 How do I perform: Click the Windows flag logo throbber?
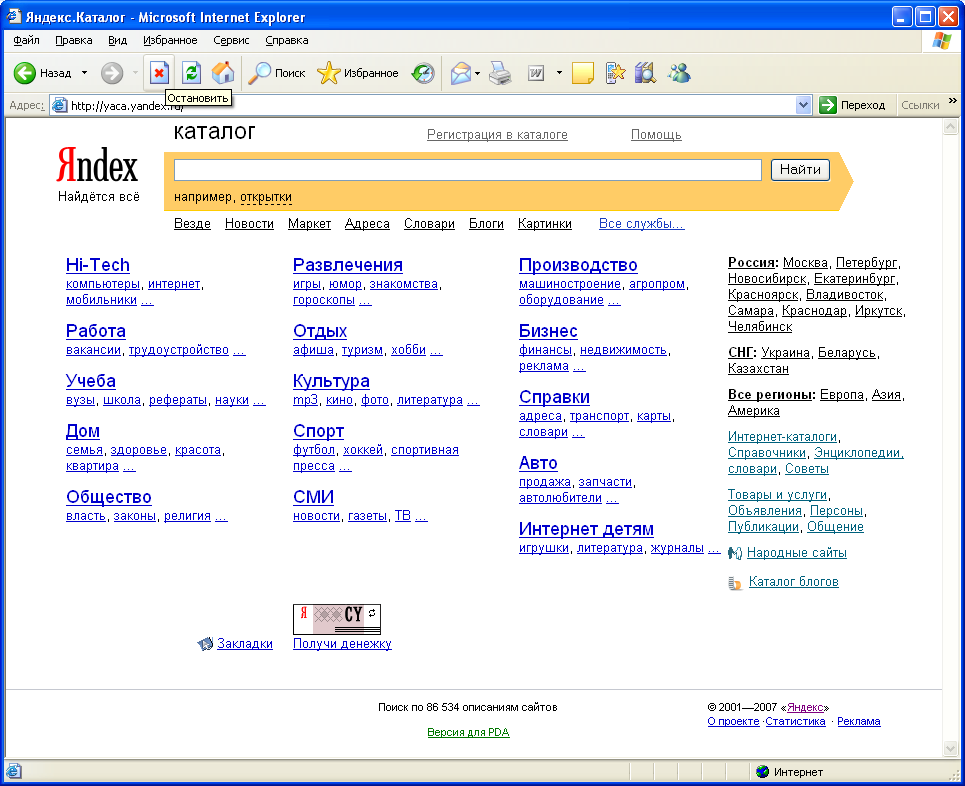click(941, 41)
